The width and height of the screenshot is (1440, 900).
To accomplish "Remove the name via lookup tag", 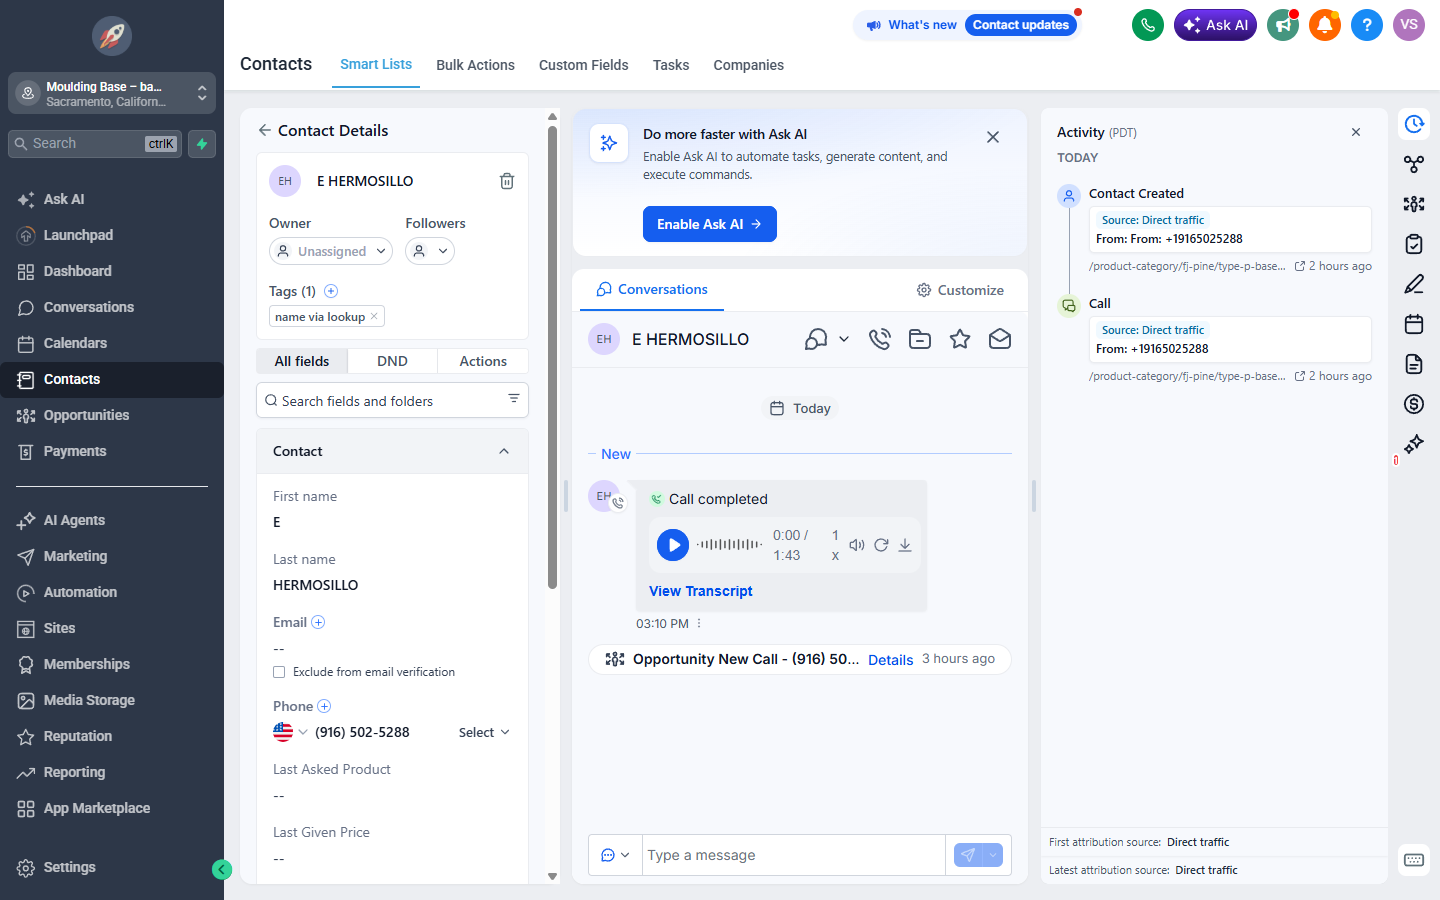I will click(x=374, y=316).
